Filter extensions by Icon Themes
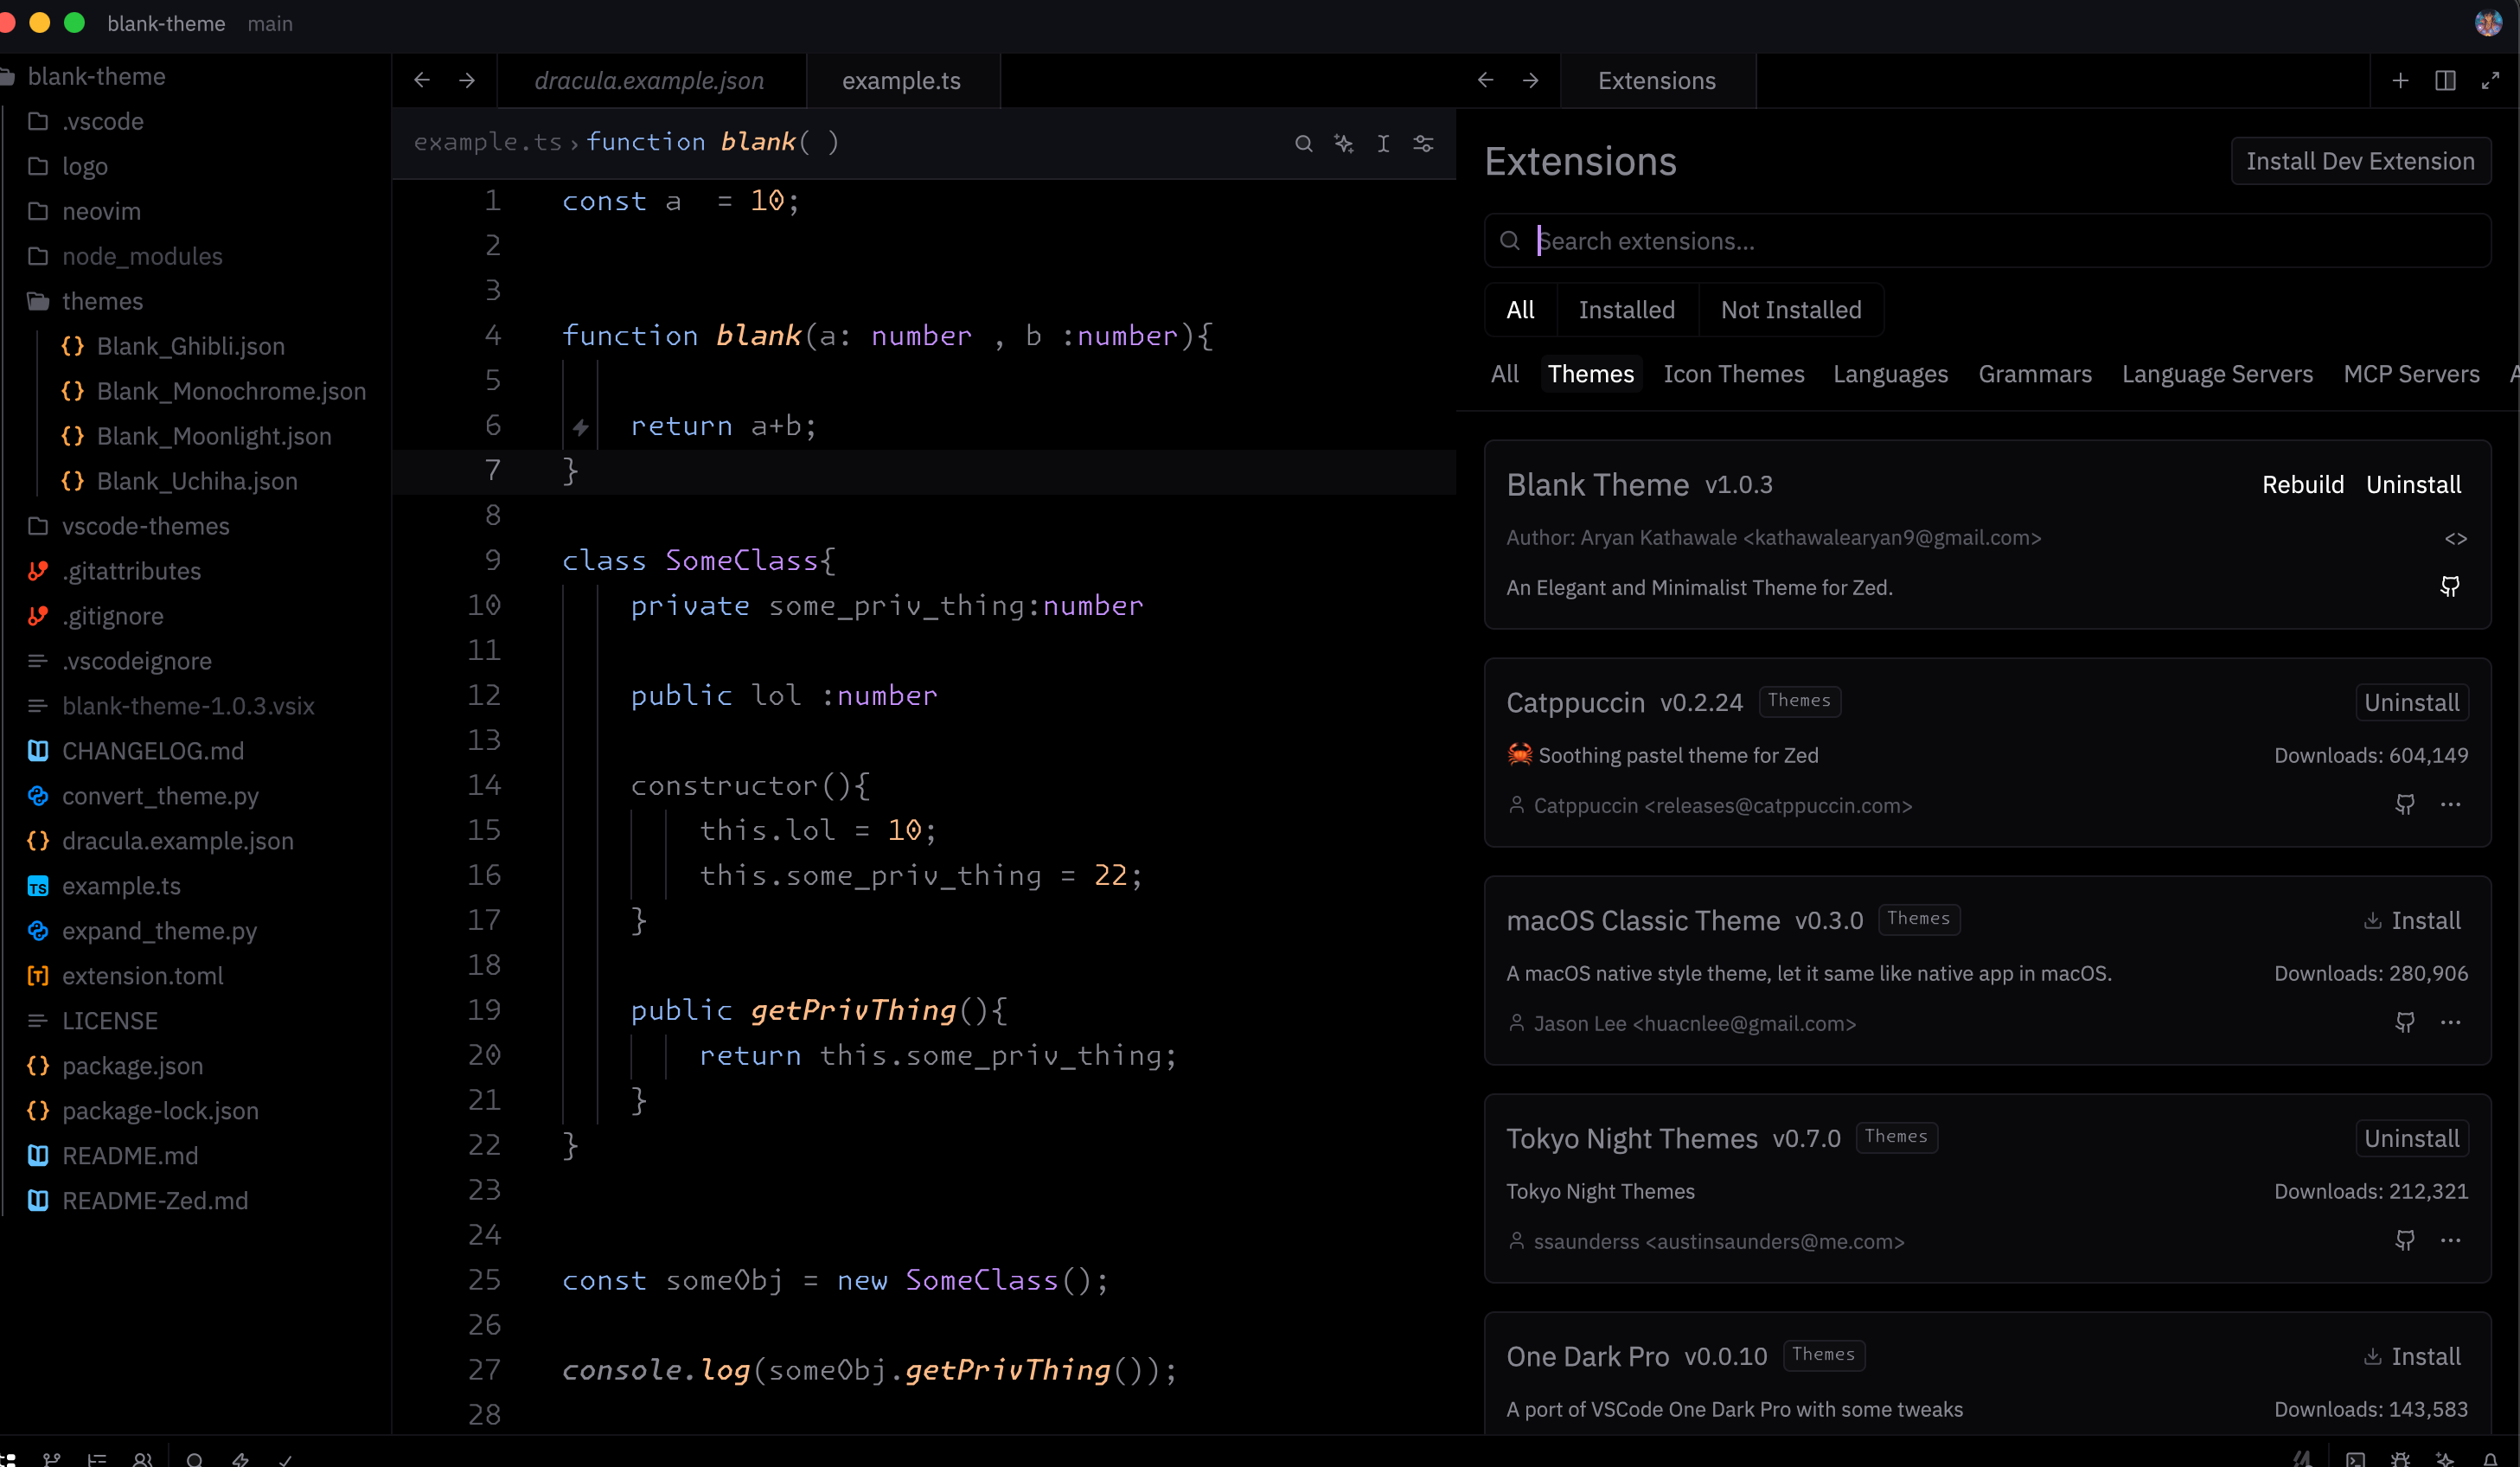This screenshot has width=2520, height=1467. tap(1733, 374)
